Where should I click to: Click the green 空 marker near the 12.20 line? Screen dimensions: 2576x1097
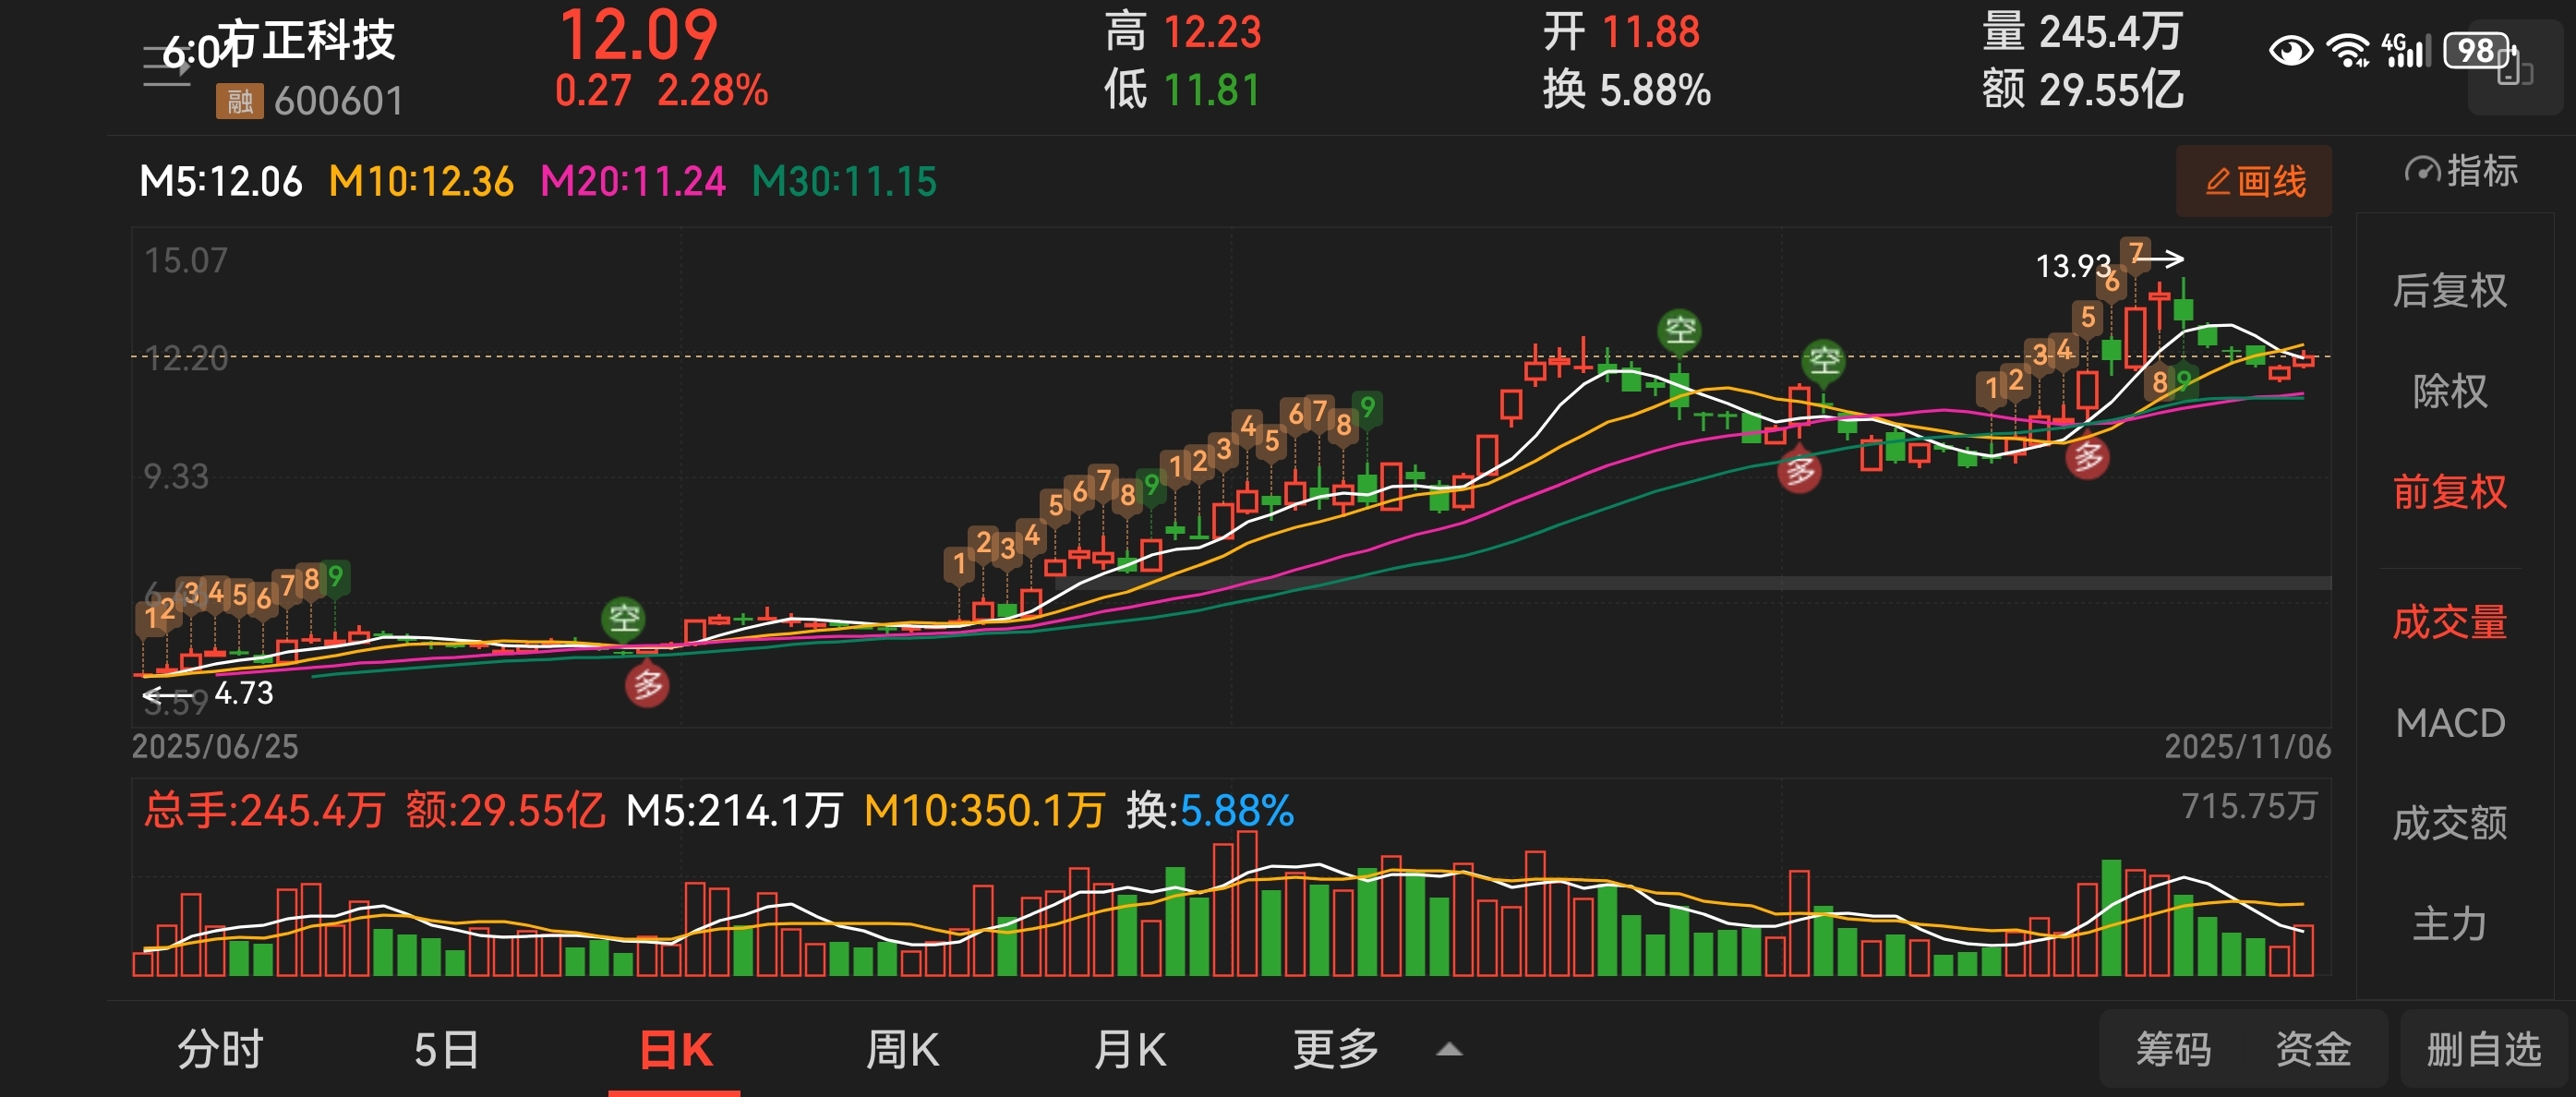tap(1824, 360)
